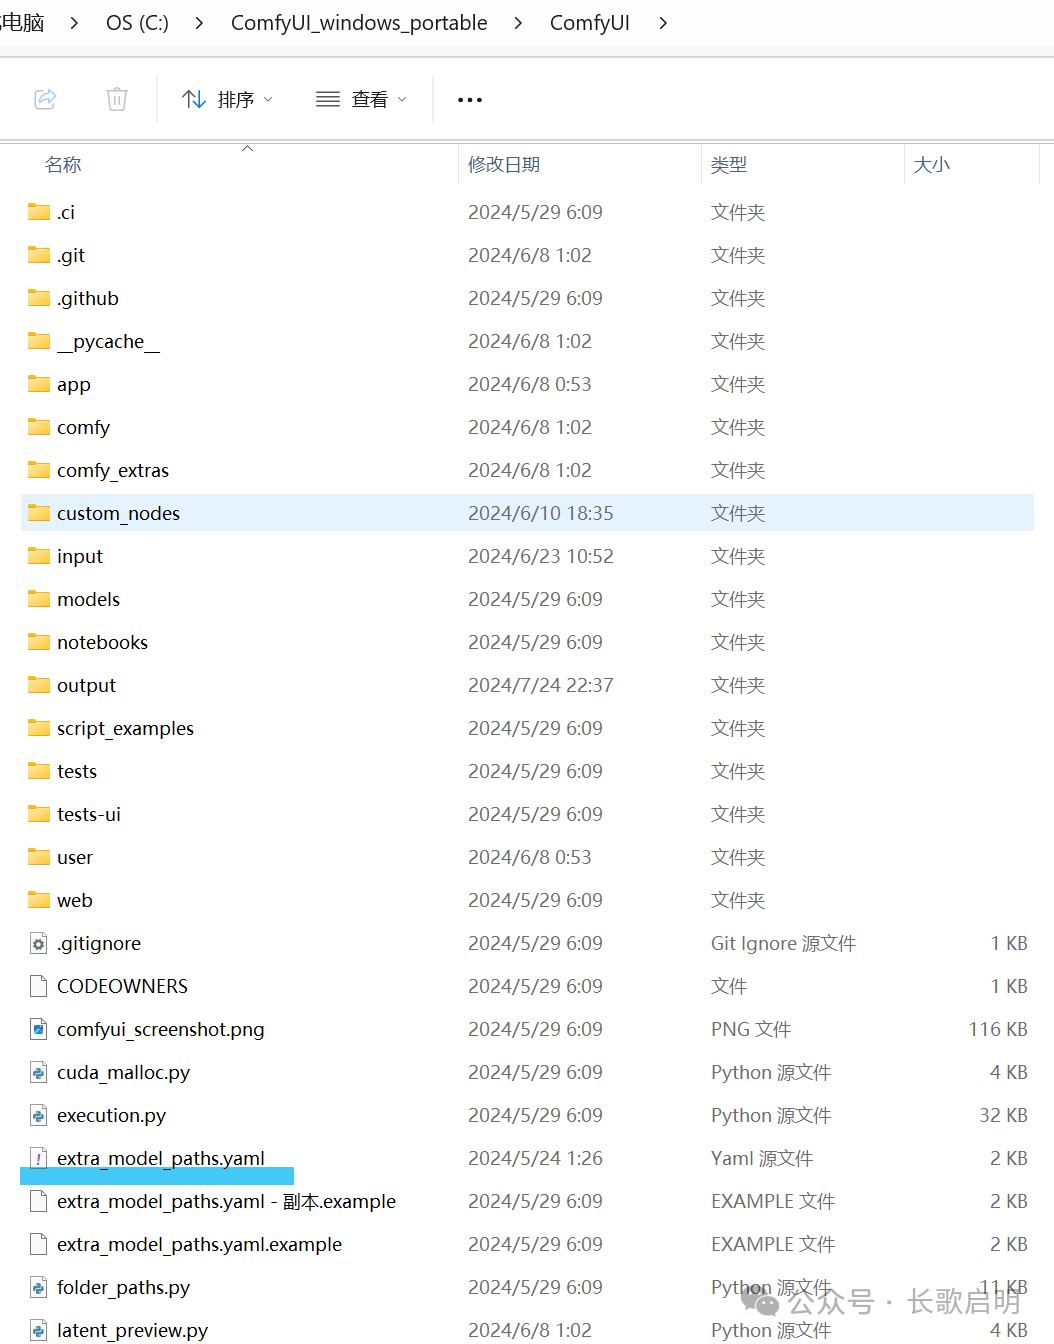Sort by Size (大小) column header
Image resolution: width=1054 pixels, height=1344 pixels.
[x=931, y=164]
